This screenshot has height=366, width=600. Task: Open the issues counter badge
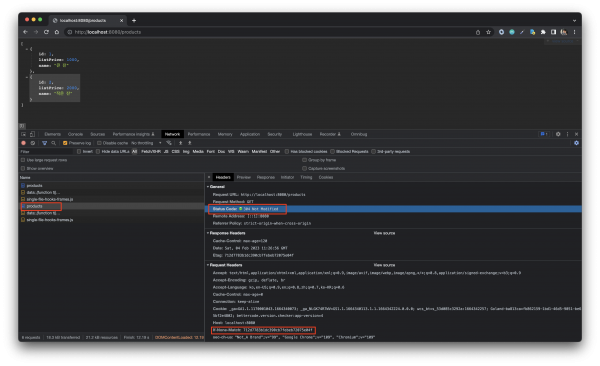coord(544,134)
